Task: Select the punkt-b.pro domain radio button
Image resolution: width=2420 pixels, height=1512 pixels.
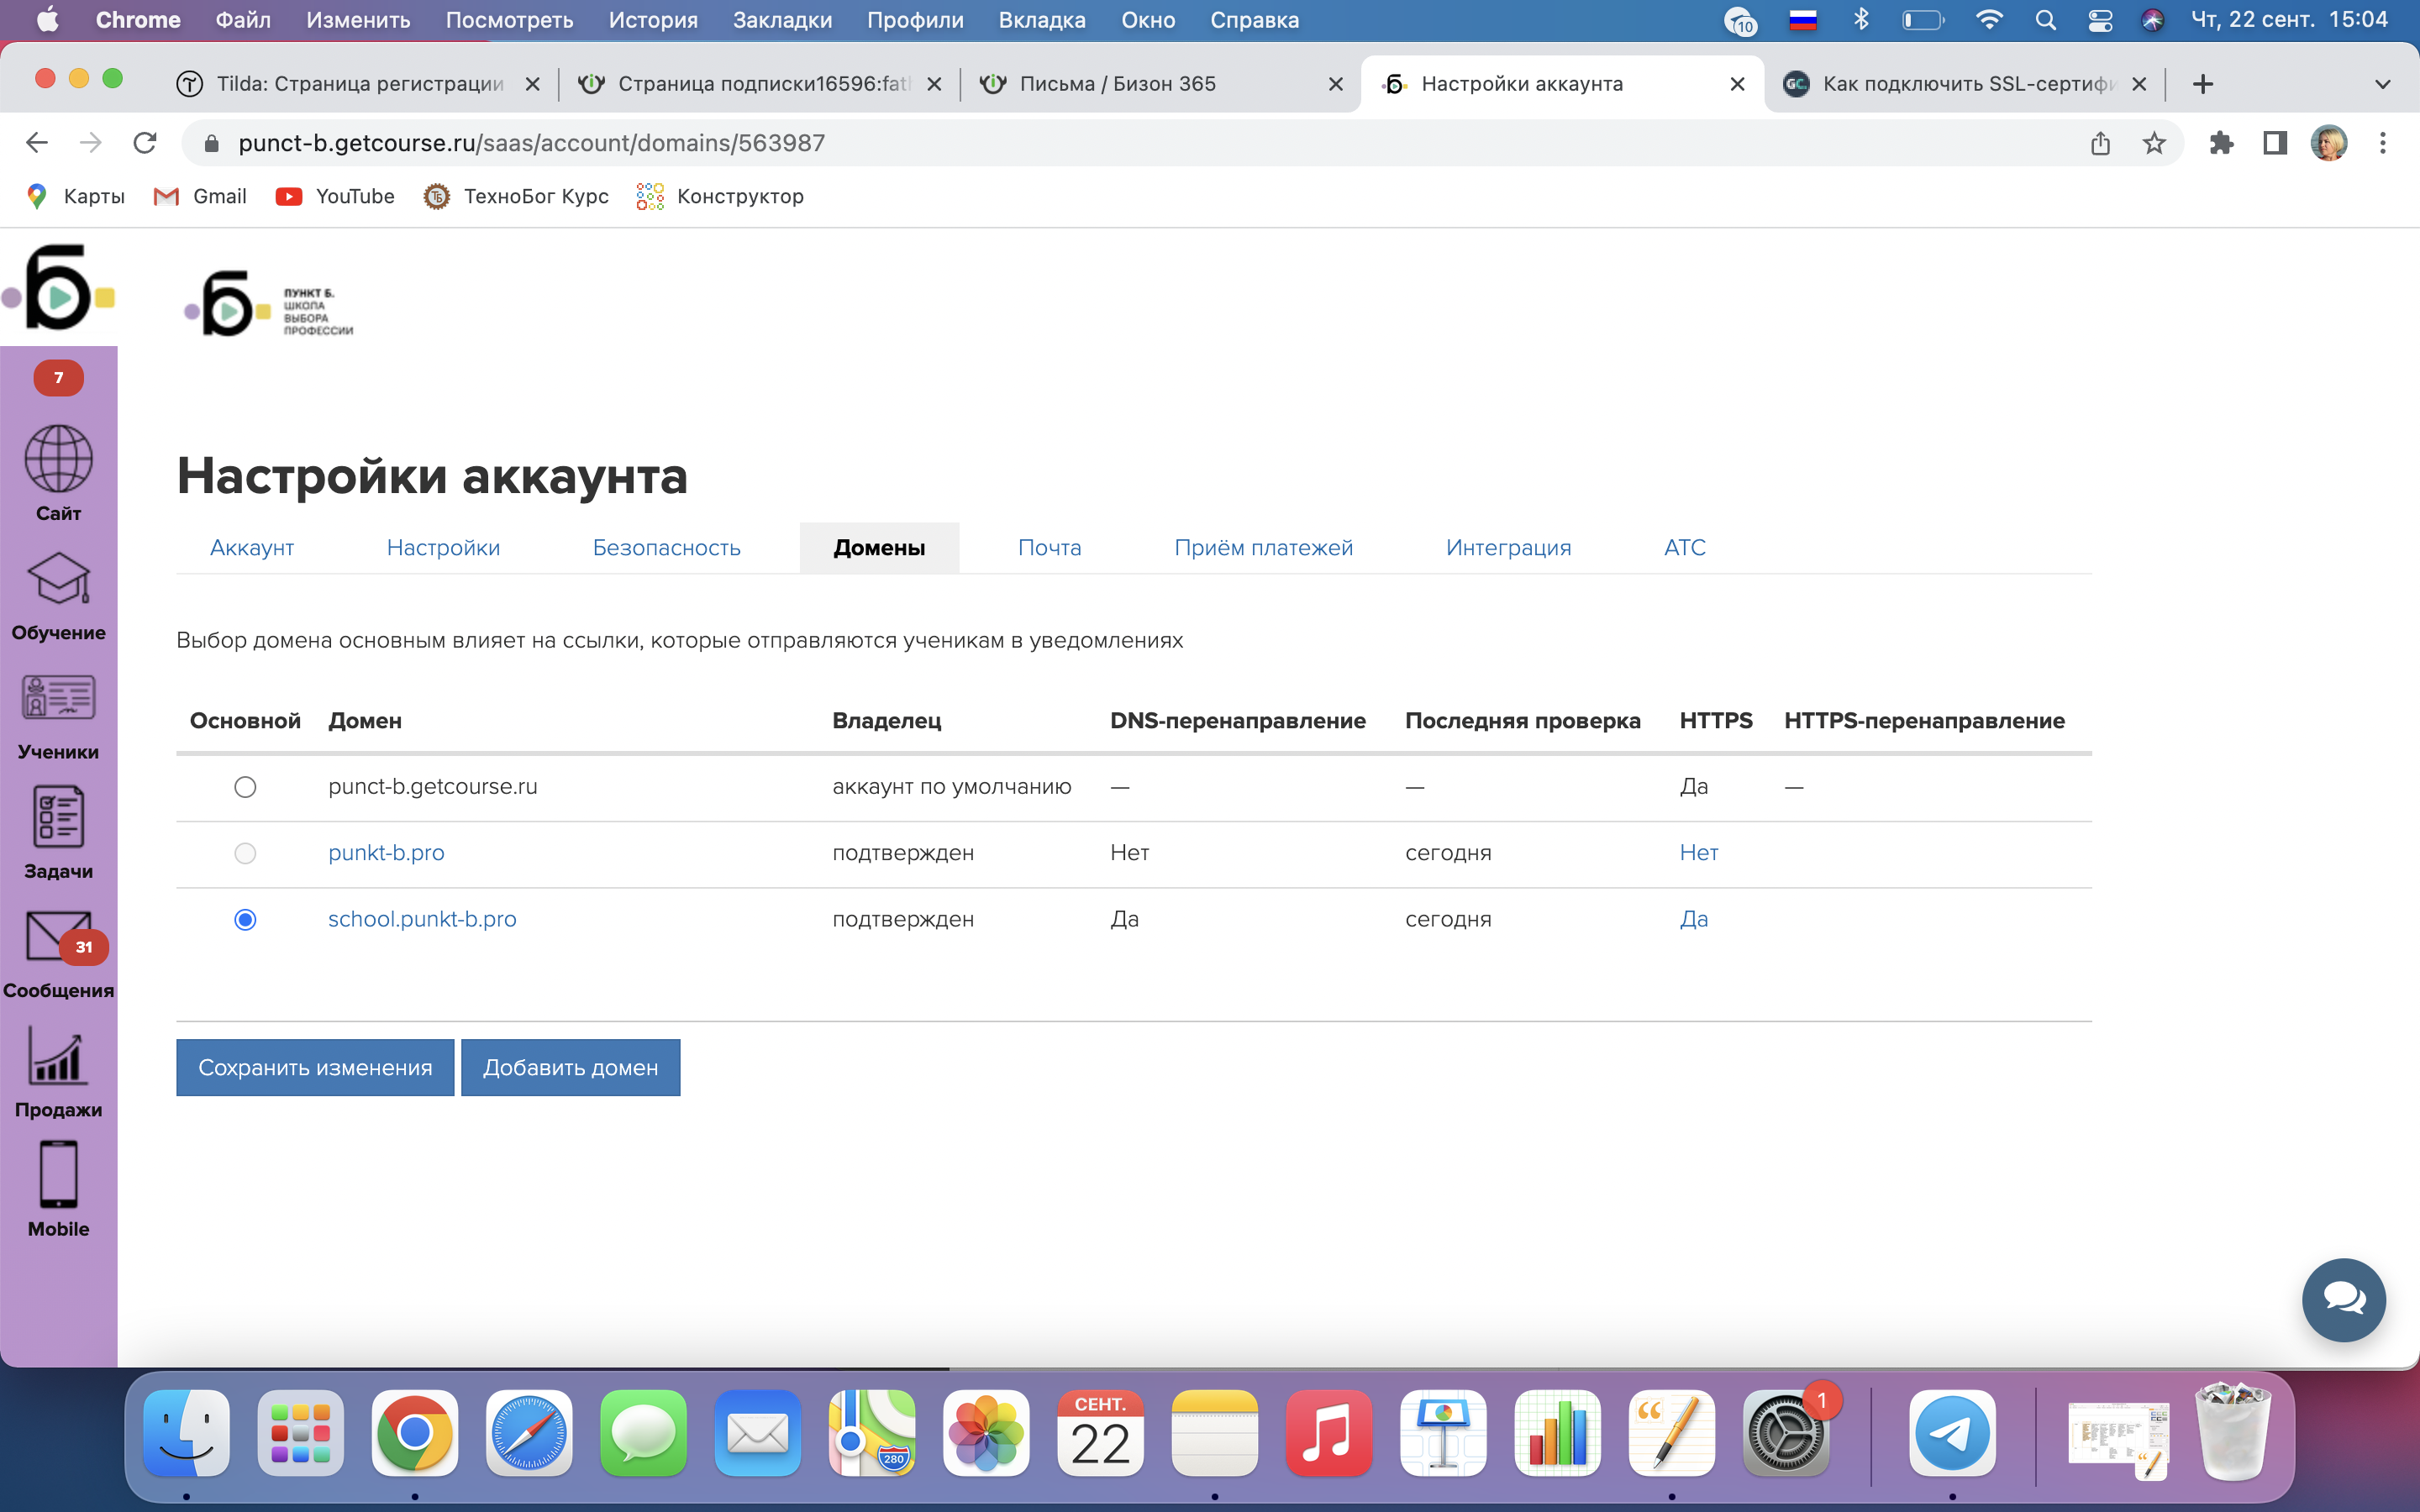Action: [245, 853]
